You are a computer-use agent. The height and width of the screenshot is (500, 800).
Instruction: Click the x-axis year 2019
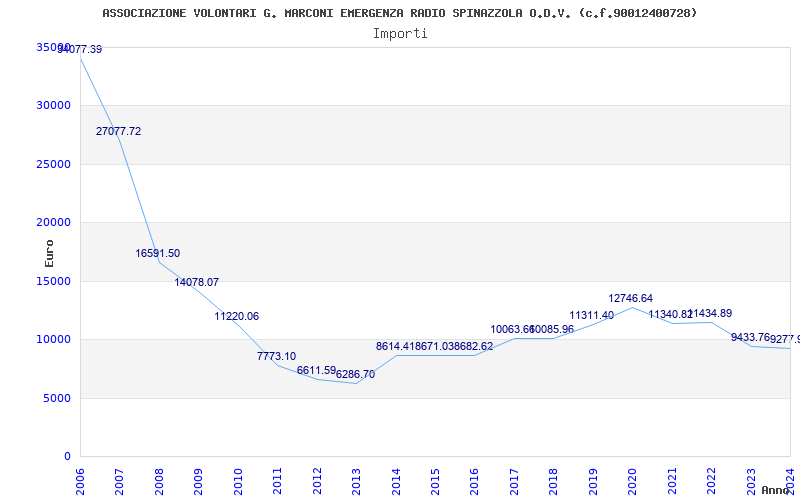(x=593, y=481)
